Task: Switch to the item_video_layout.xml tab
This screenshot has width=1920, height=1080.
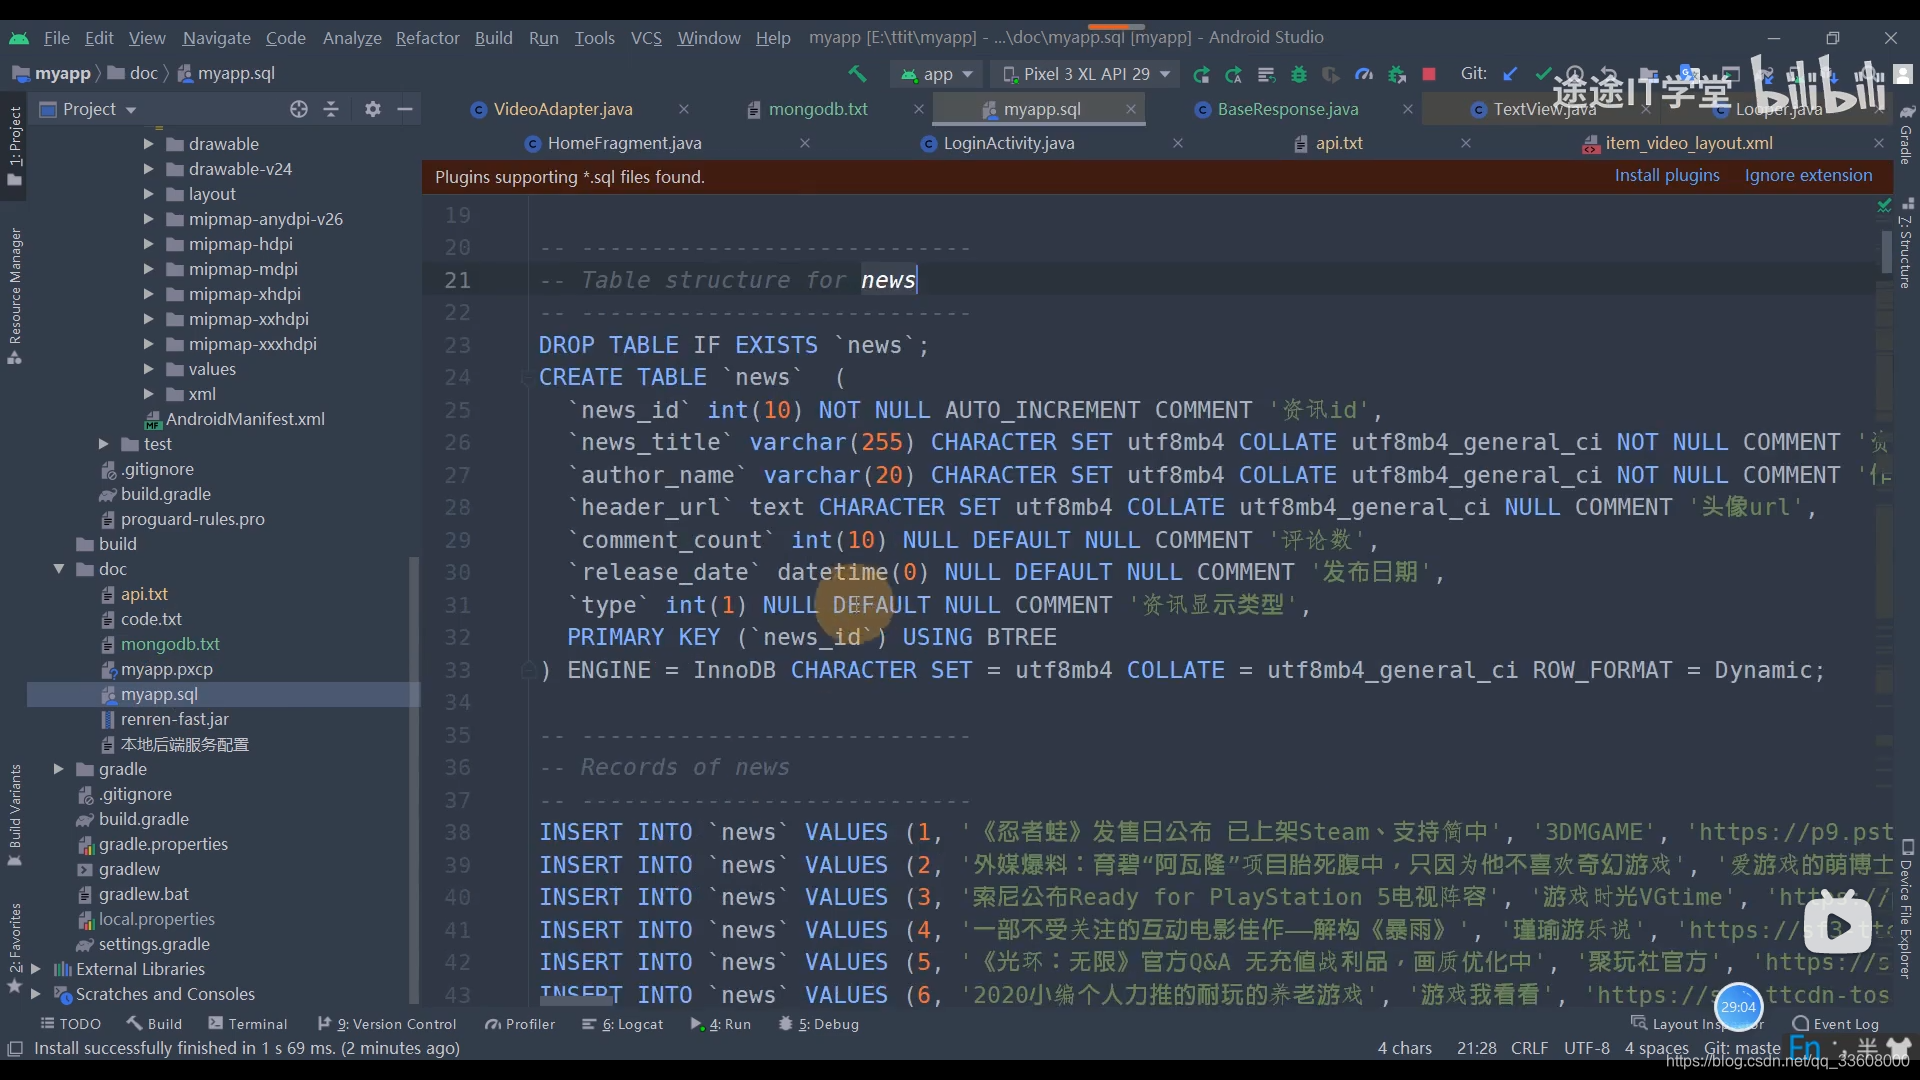Action: click(1689, 143)
